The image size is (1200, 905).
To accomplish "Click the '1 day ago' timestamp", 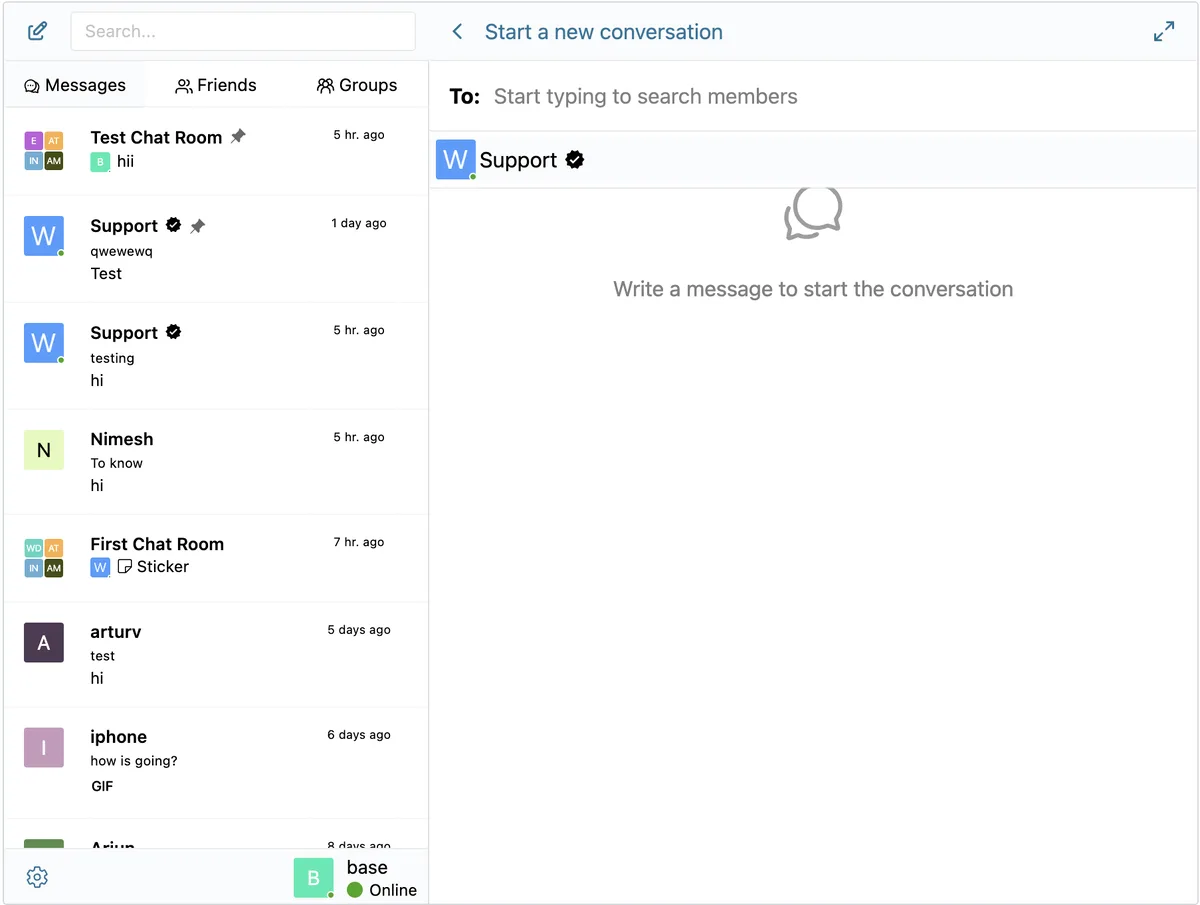I will click(x=359, y=223).
